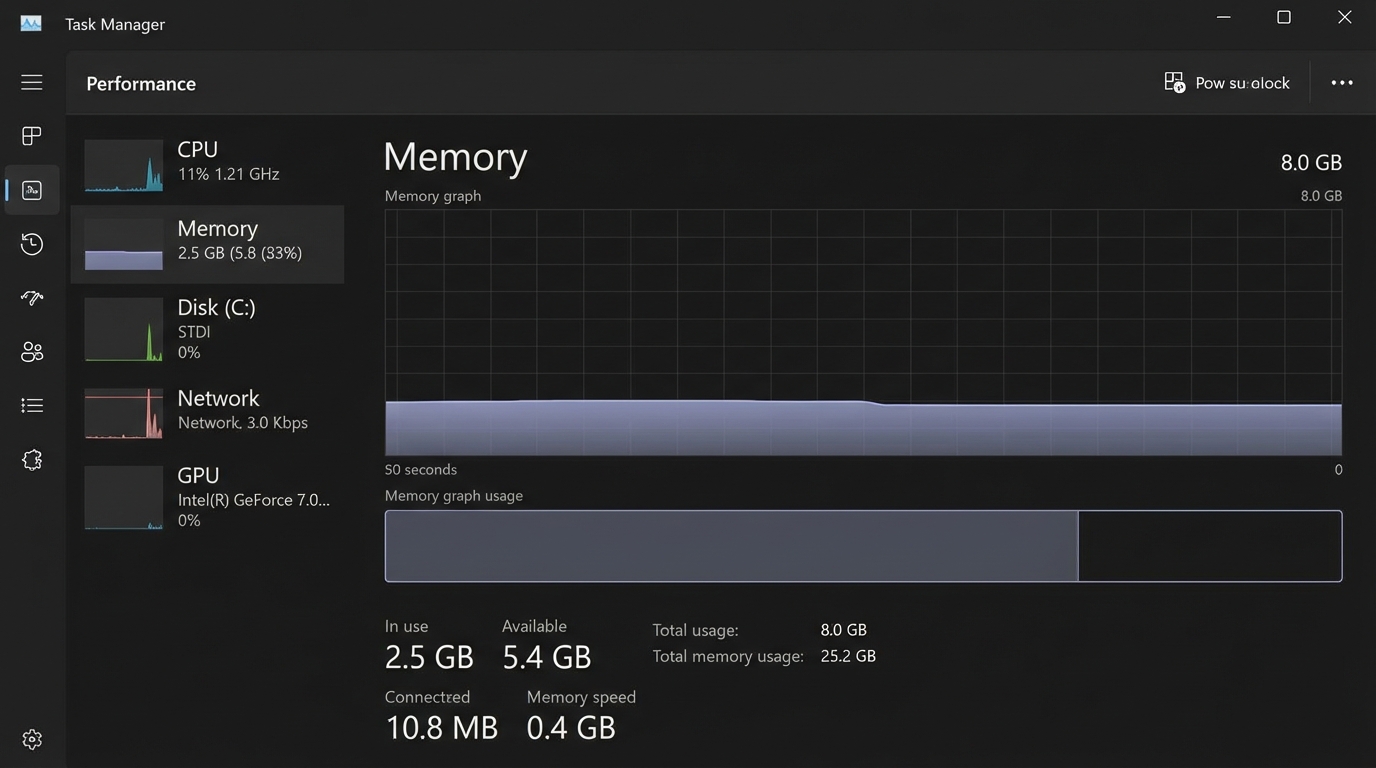
Task: Open the Services panel
Action: (31, 459)
